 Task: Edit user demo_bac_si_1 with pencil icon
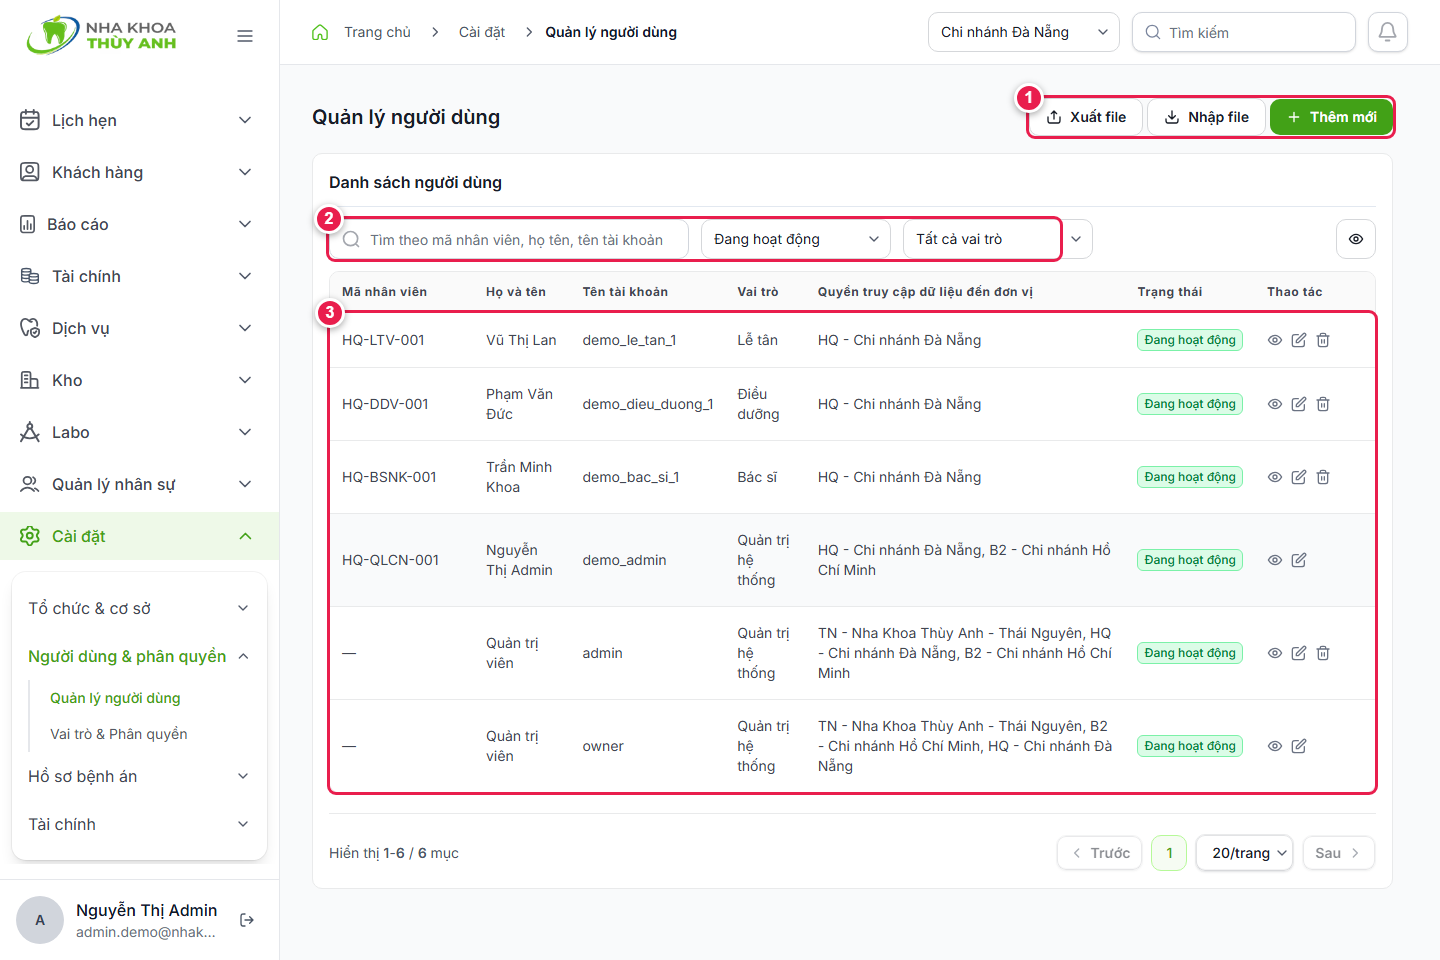tap(1299, 477)
